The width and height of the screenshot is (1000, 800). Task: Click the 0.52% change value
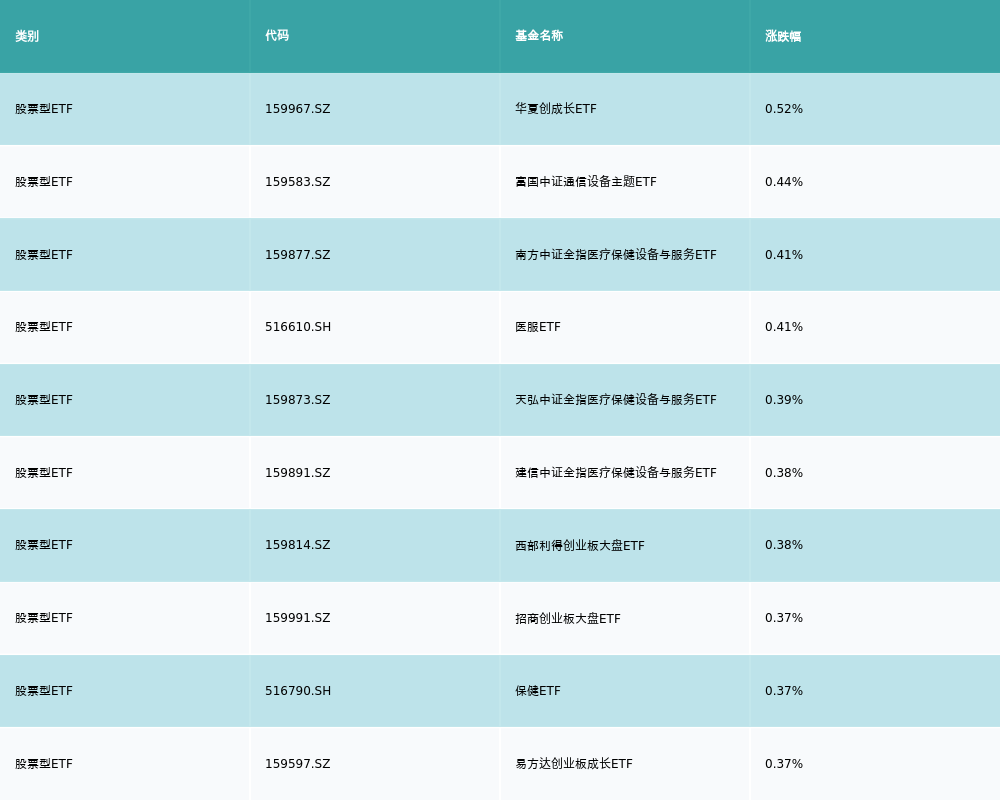pyautogui.click(x=784, y=109)
